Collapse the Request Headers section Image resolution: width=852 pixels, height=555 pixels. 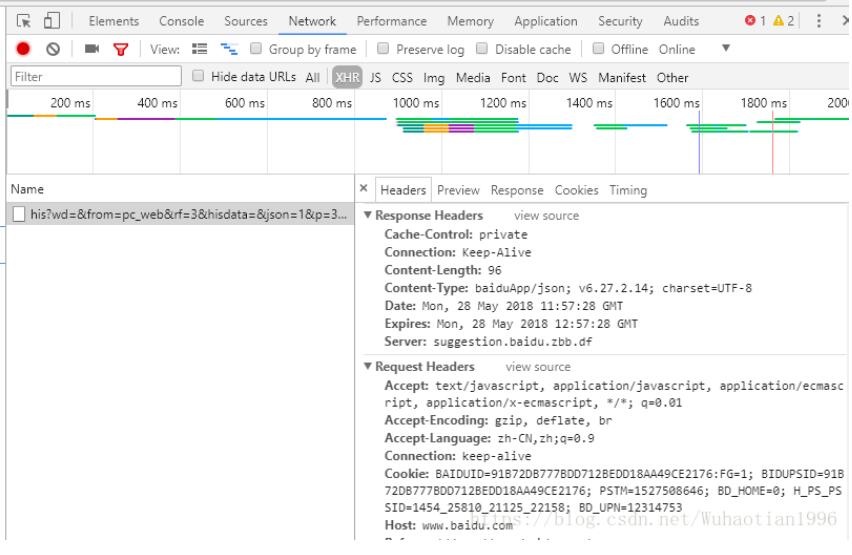coord(368,366)
